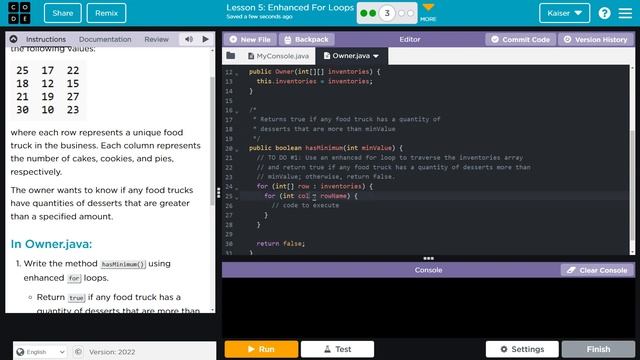Click the Test button
Screen dimensions: 640x360
pos(338,349)
